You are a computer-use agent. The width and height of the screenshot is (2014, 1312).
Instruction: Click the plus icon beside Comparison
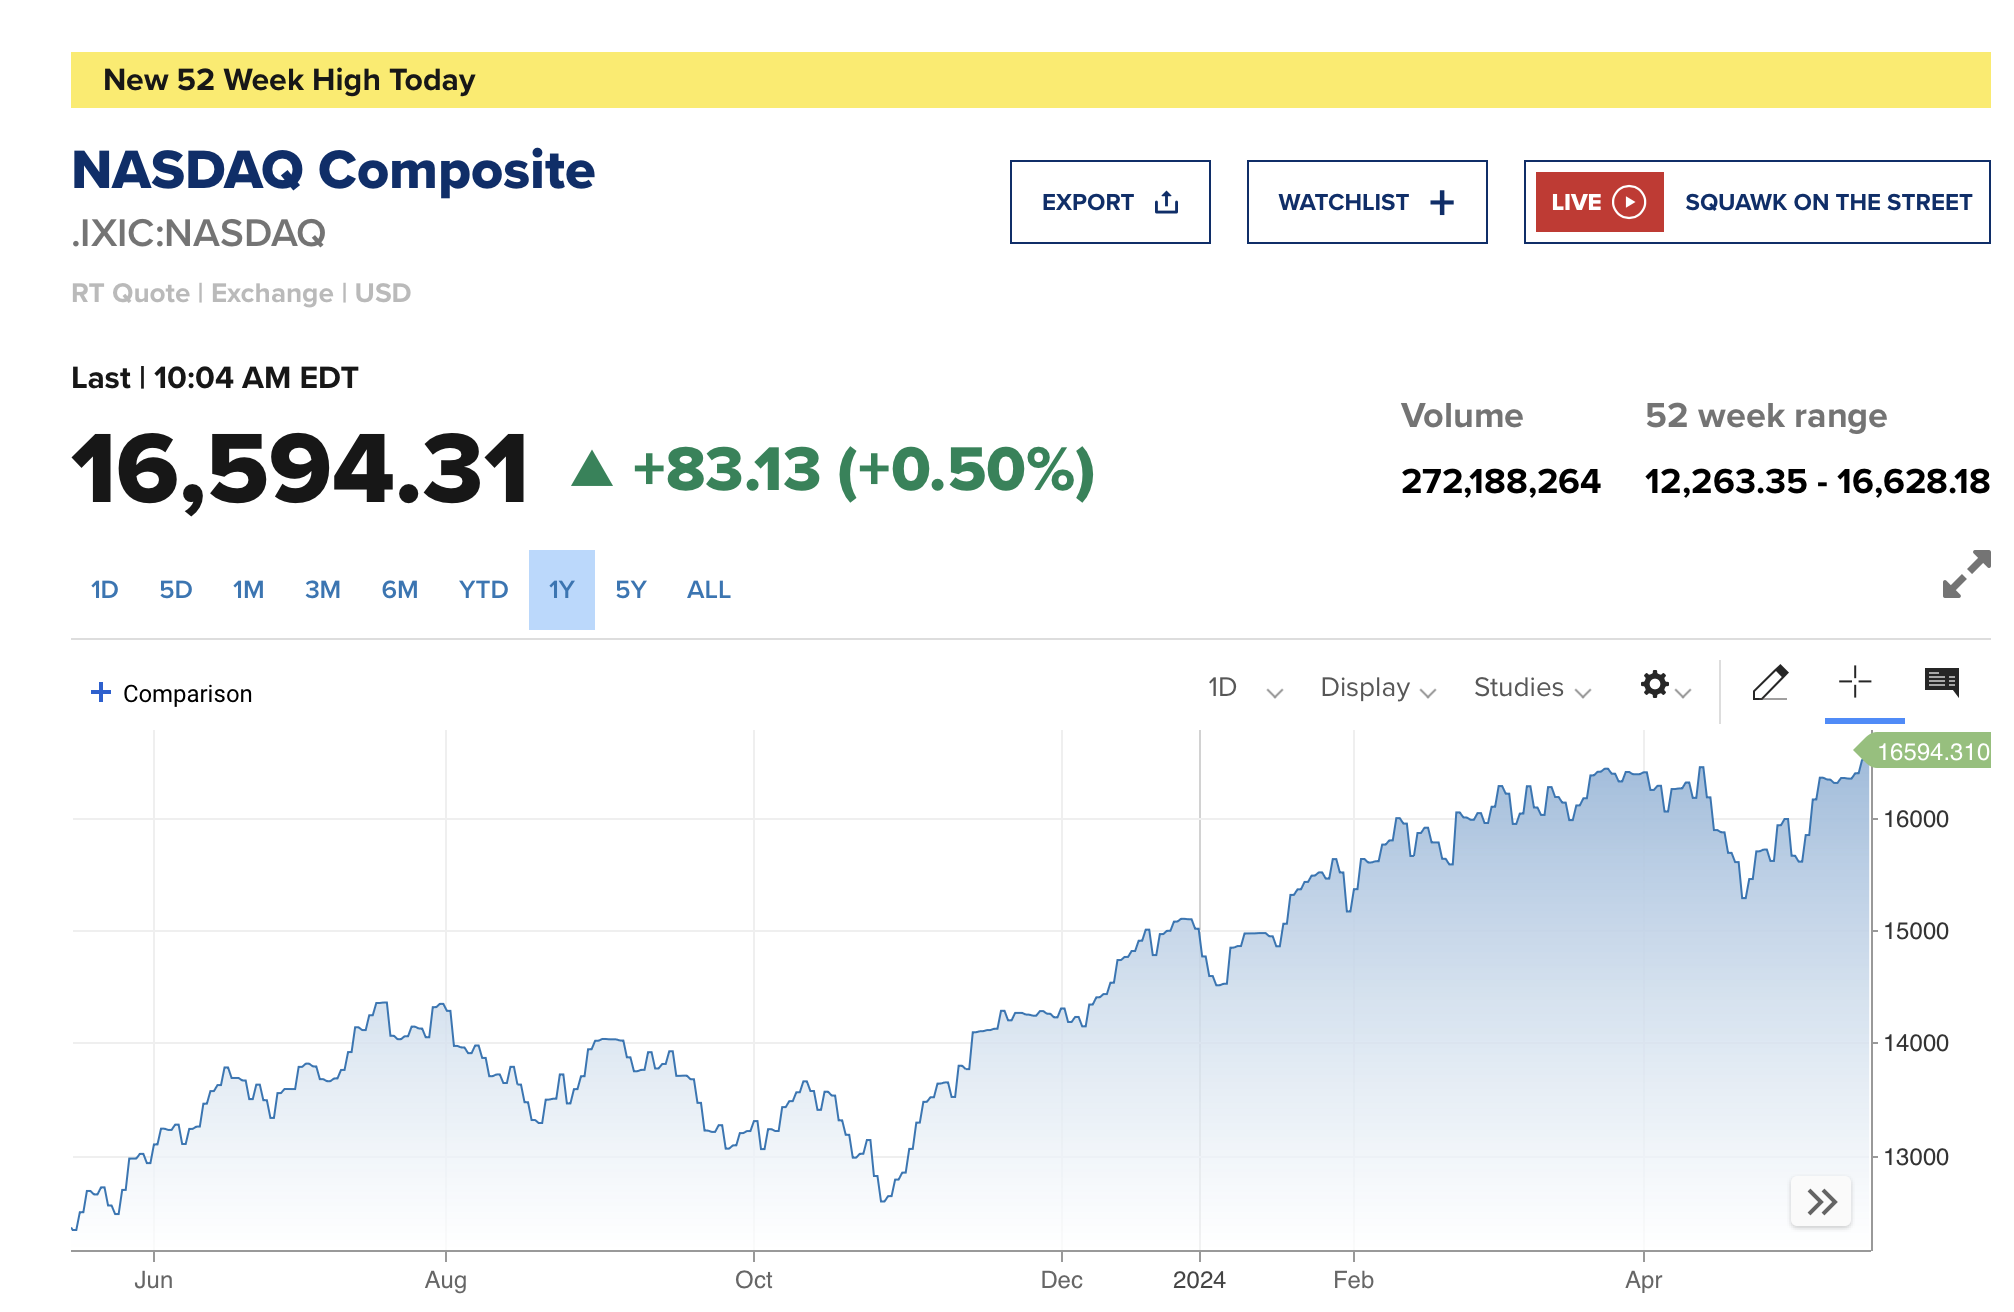(x=101, y=692)
